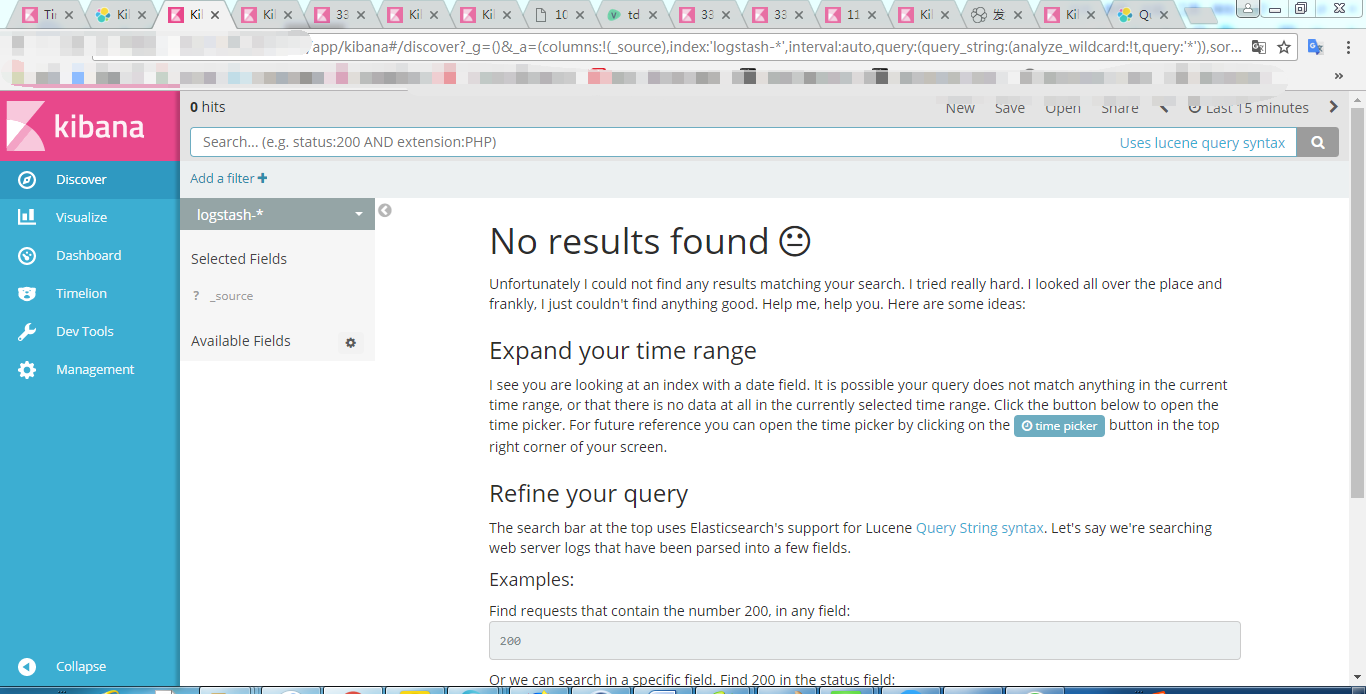The image size is (1366, 694).
Task: Click the Google Translate extension icon
Action: pyautogui.click(x=1316, y=47)
